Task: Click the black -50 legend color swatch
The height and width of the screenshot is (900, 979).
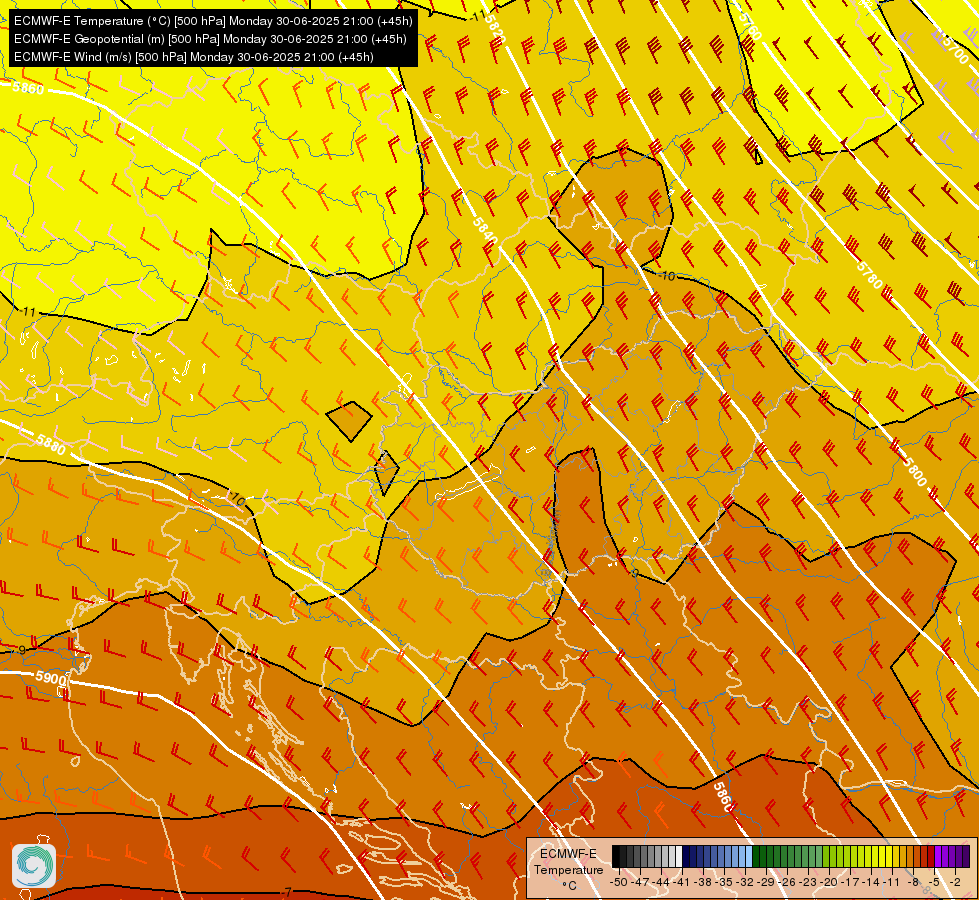Action: [x=616, y=856]
